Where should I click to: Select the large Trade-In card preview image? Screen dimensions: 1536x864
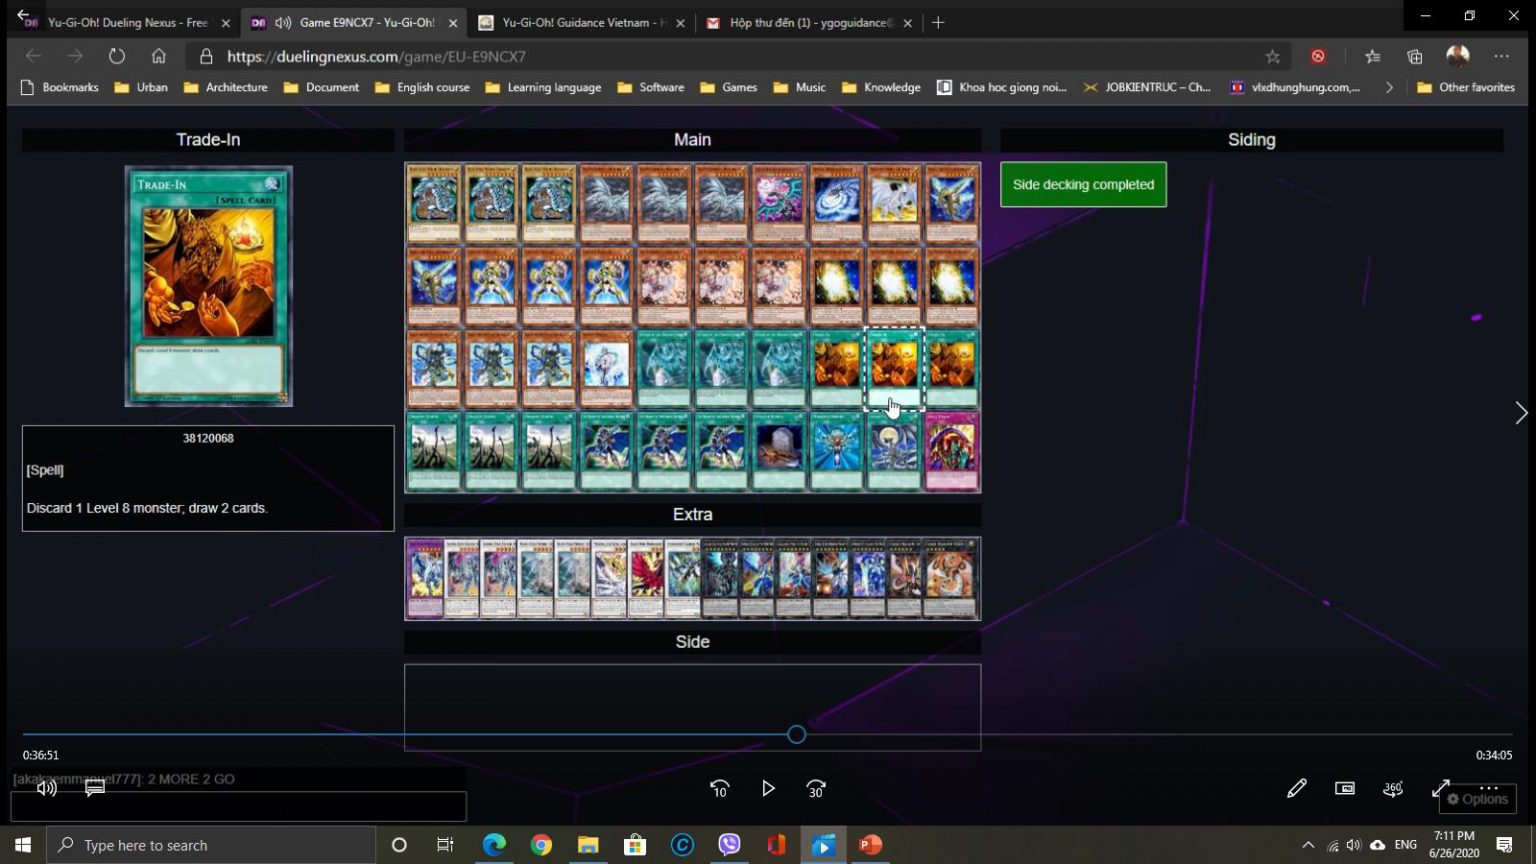(x=208, y=286)
